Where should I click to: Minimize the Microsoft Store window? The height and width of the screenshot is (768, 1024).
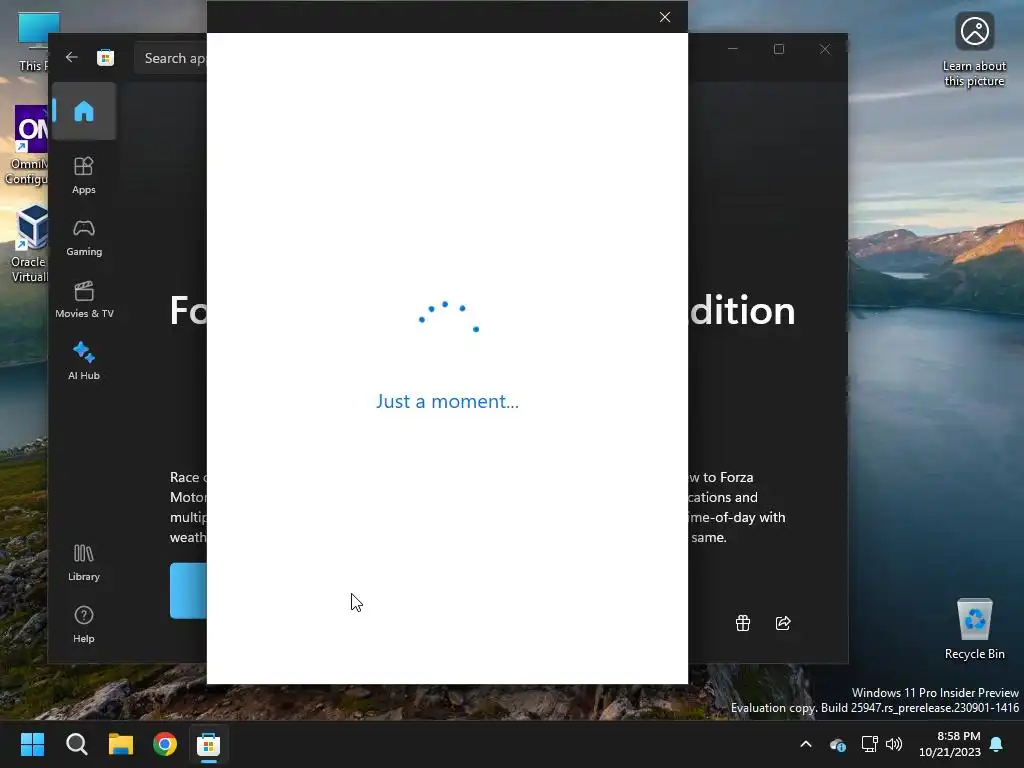[733, 49]
